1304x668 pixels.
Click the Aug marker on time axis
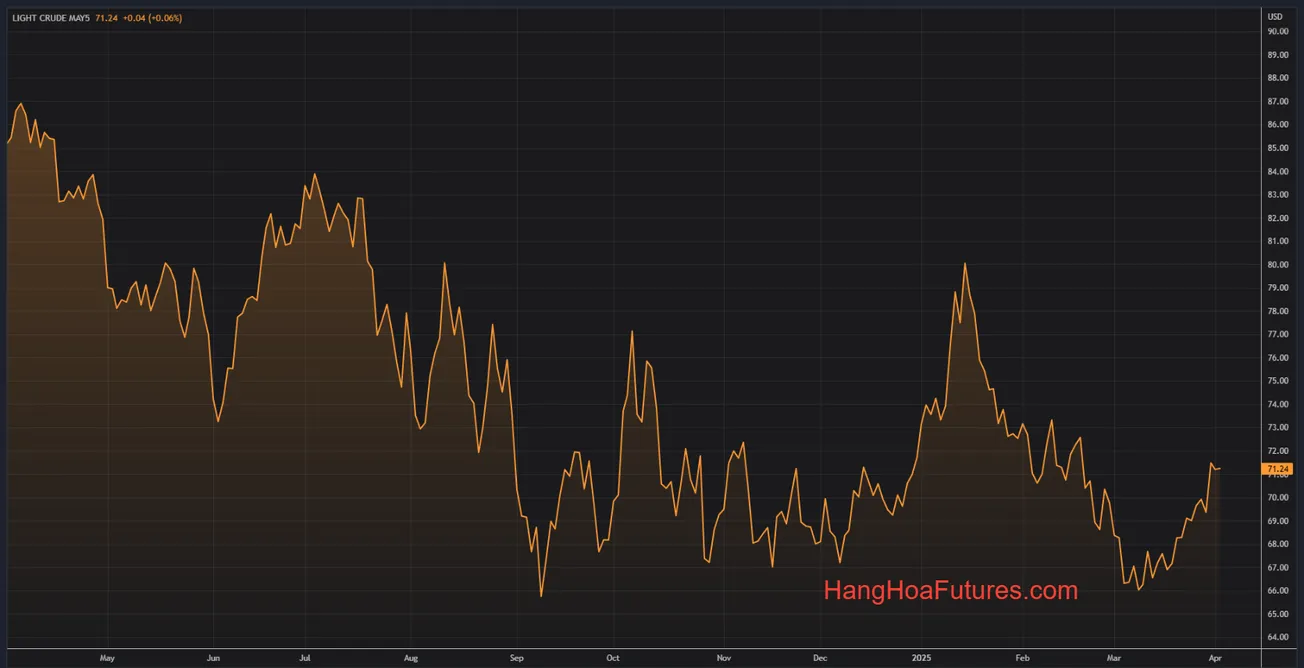click(x=410, y=658)
